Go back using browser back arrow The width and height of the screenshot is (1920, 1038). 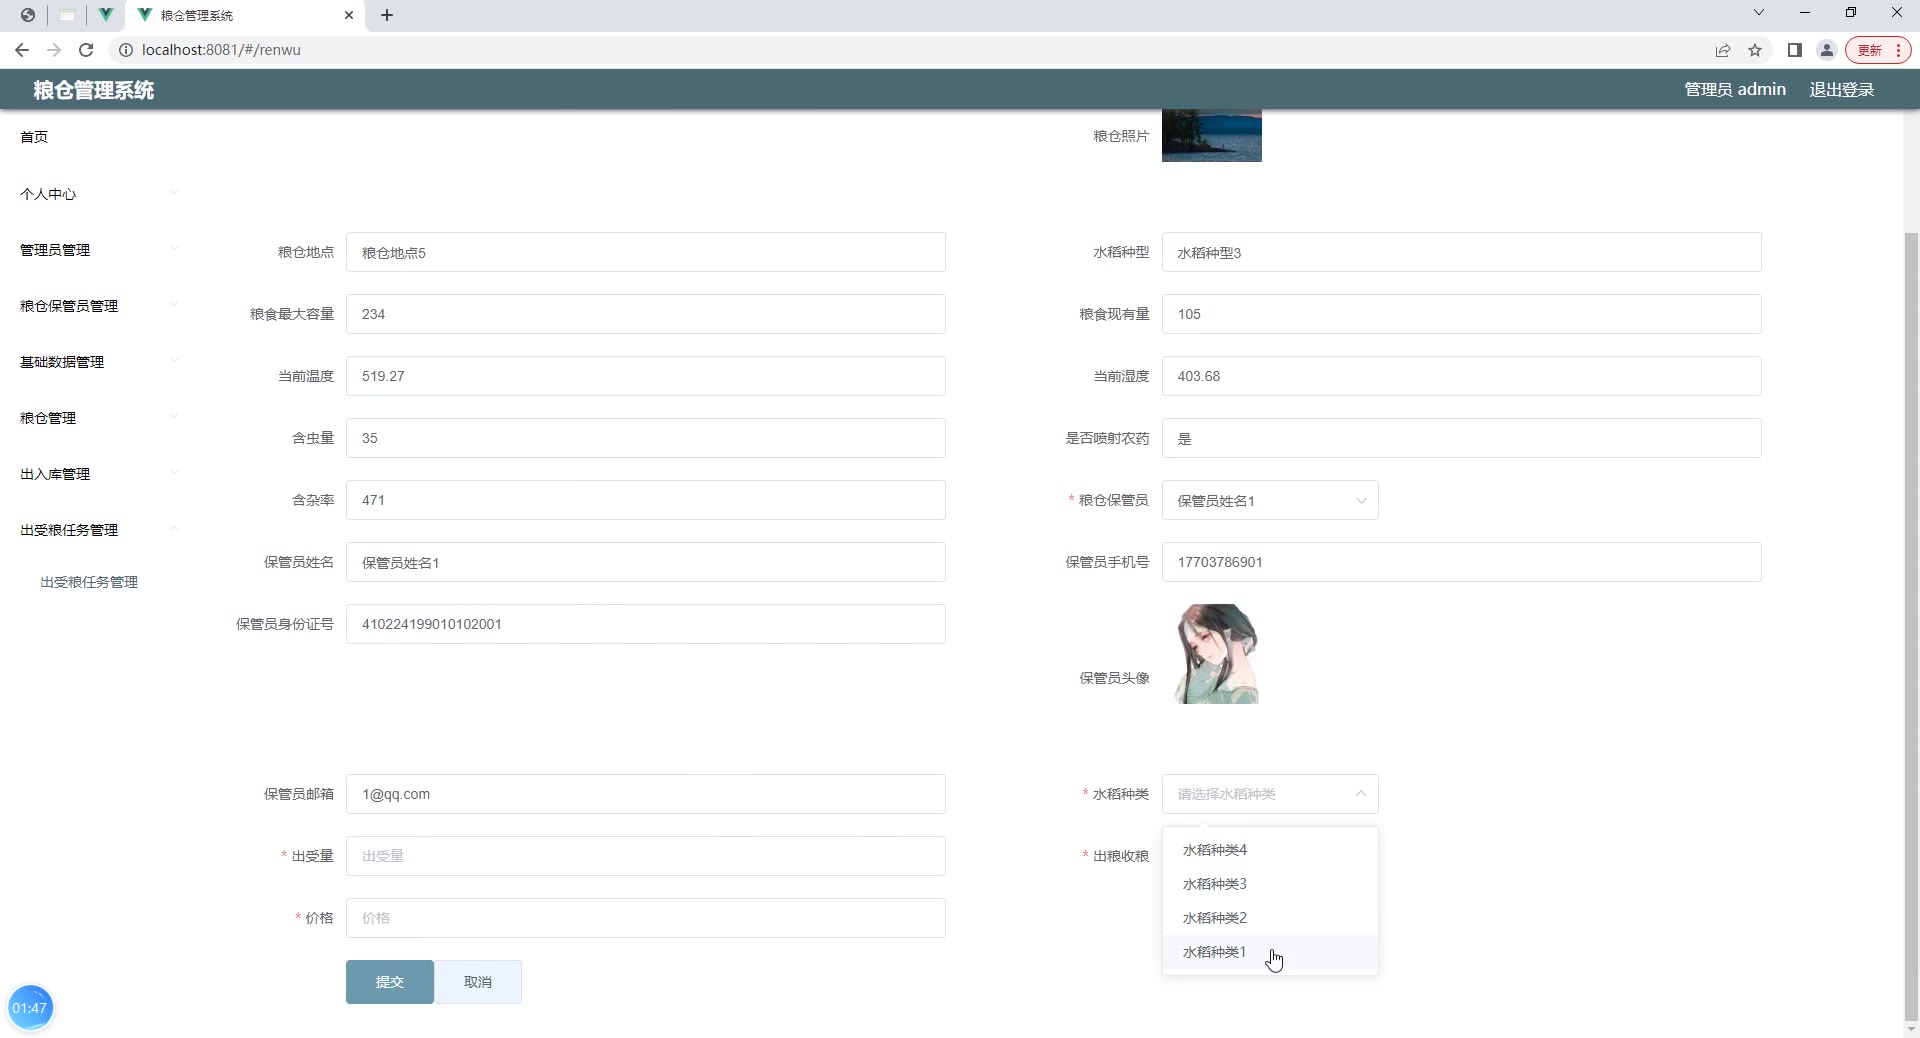22,50
